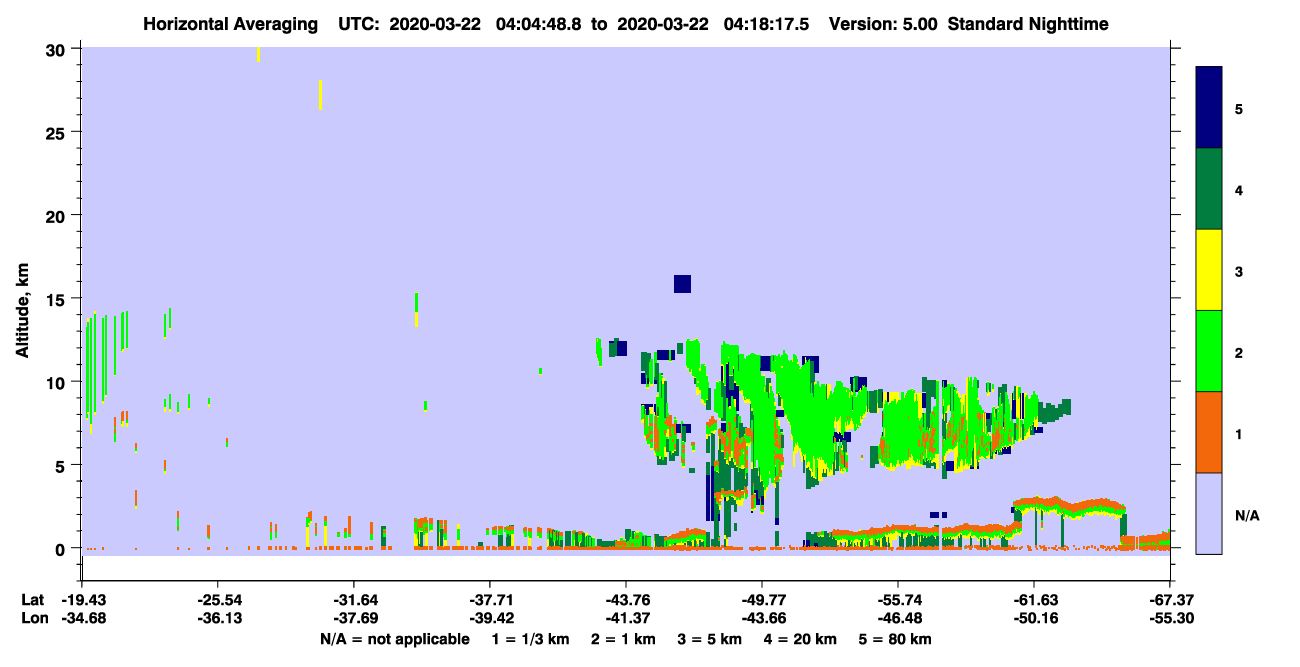Click longitude value -46.48
The width and height of the screenshot is (1300, 667).
(898, 618)
